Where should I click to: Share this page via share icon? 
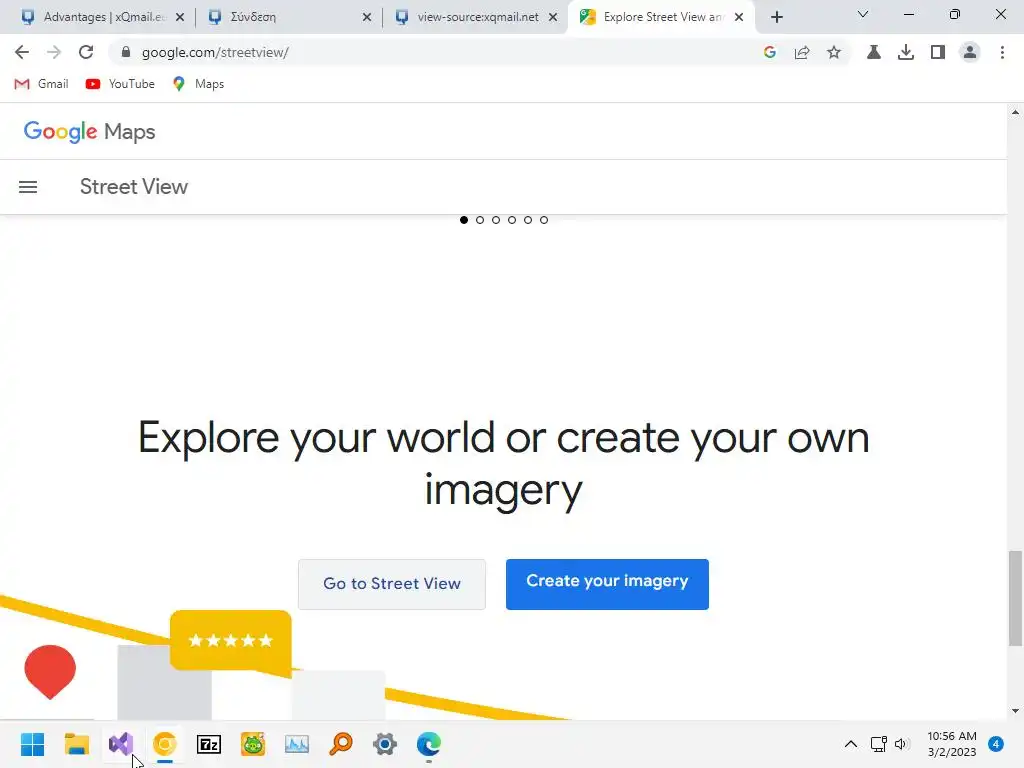pos(802,52)
